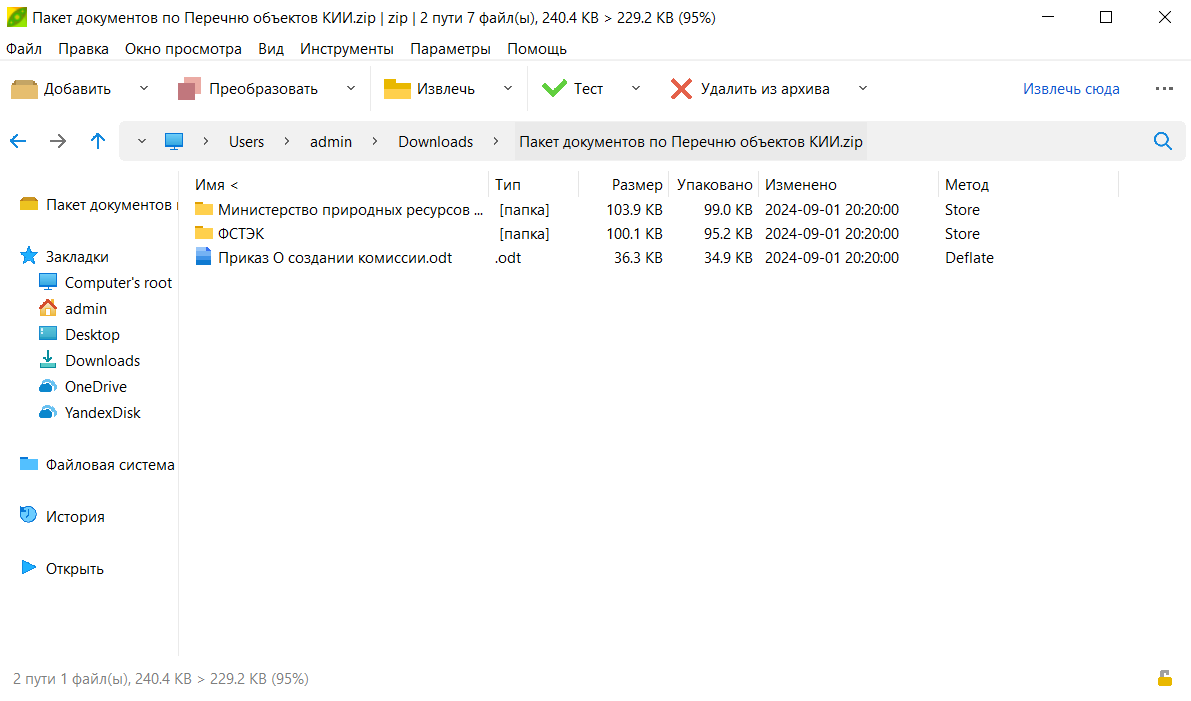Go up one level with up arrow
This screenshot has width=1191, height=701.
(98, 141)
